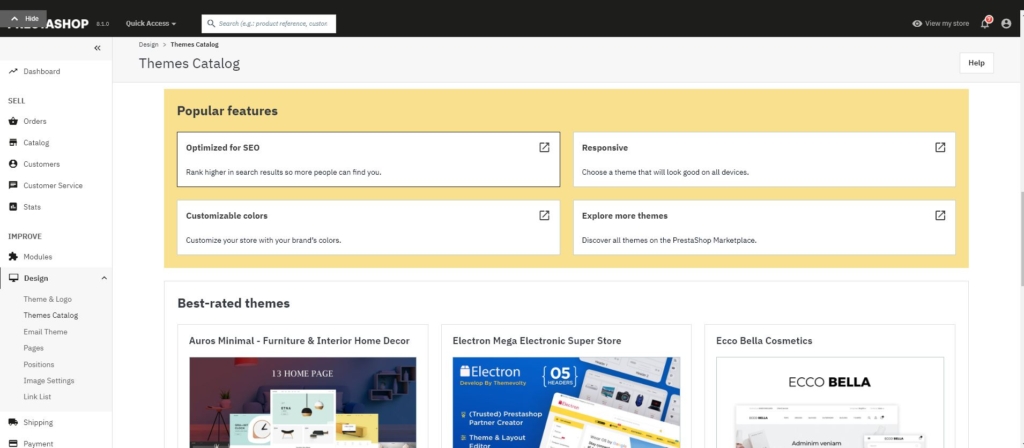Open external link icon on Optimized for SEO
Viewport: 1024px width, 448px height.
(544, 148)
